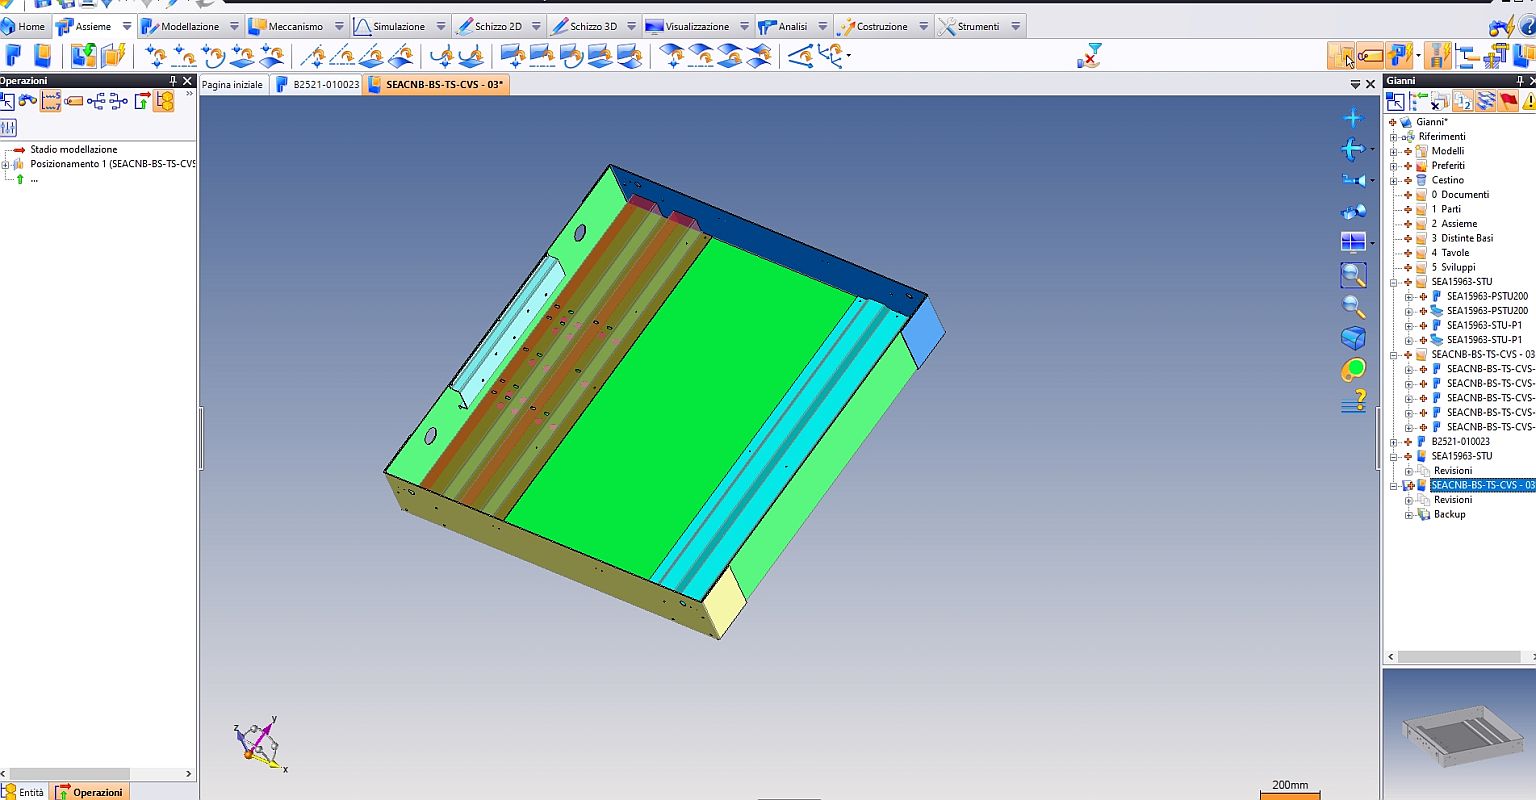Click the XYZ axis triad in viewport corner
Viewport: 1536px width, 800px height.
pyautogui.click(x=261, y=745)
